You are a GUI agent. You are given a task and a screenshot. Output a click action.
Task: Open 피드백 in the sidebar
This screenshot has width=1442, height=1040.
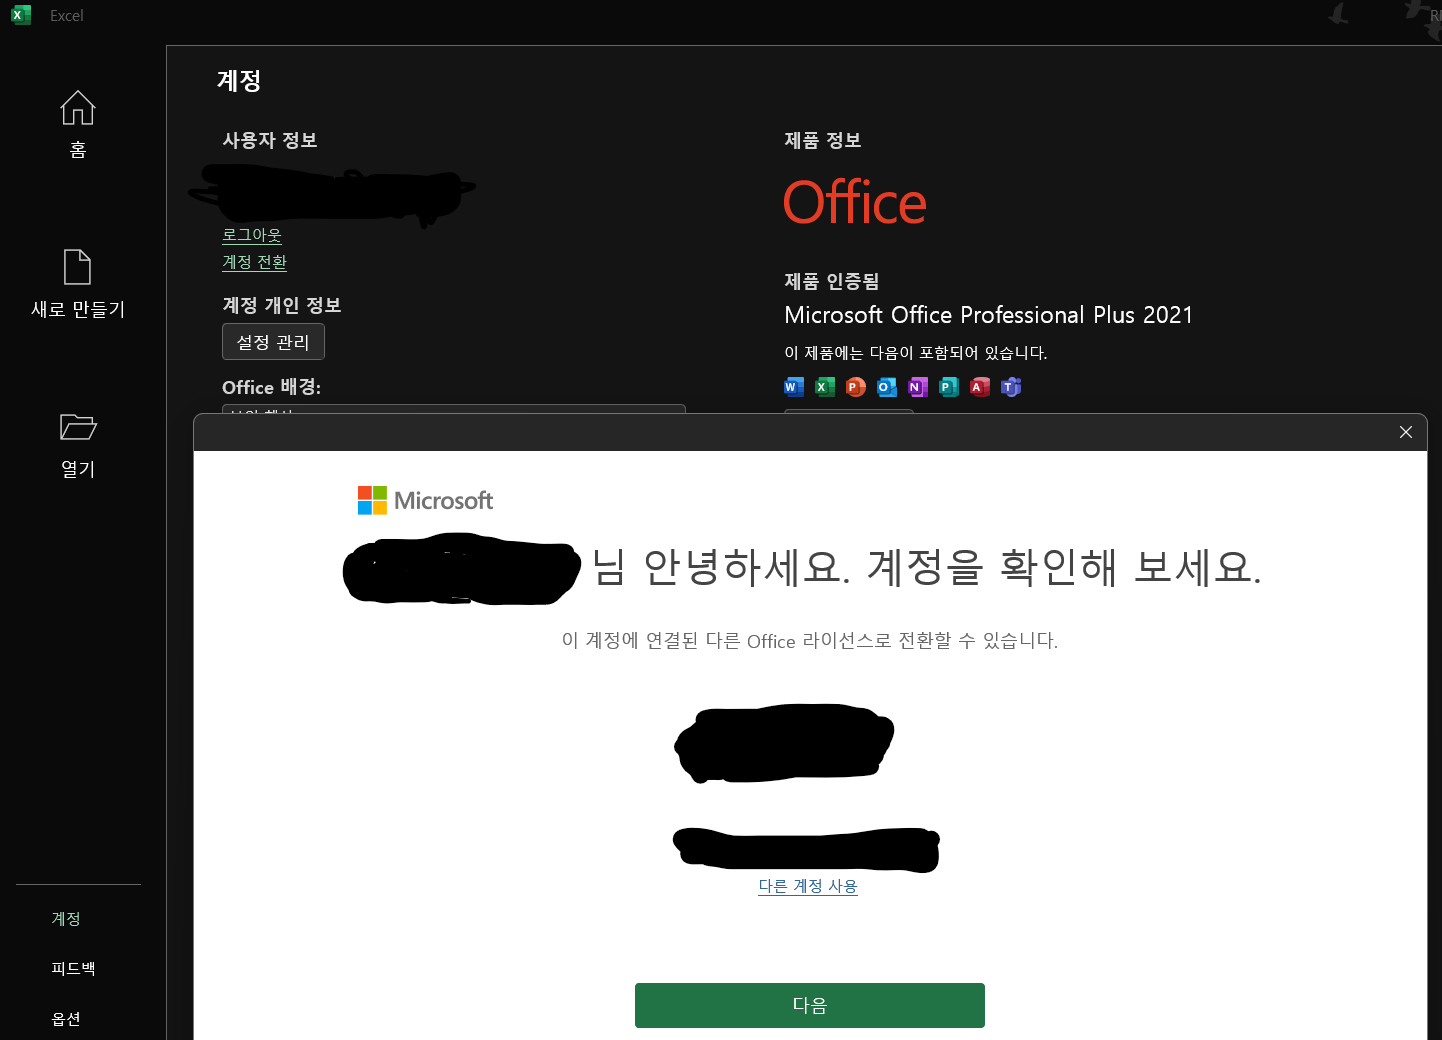(x=74, y=969)
